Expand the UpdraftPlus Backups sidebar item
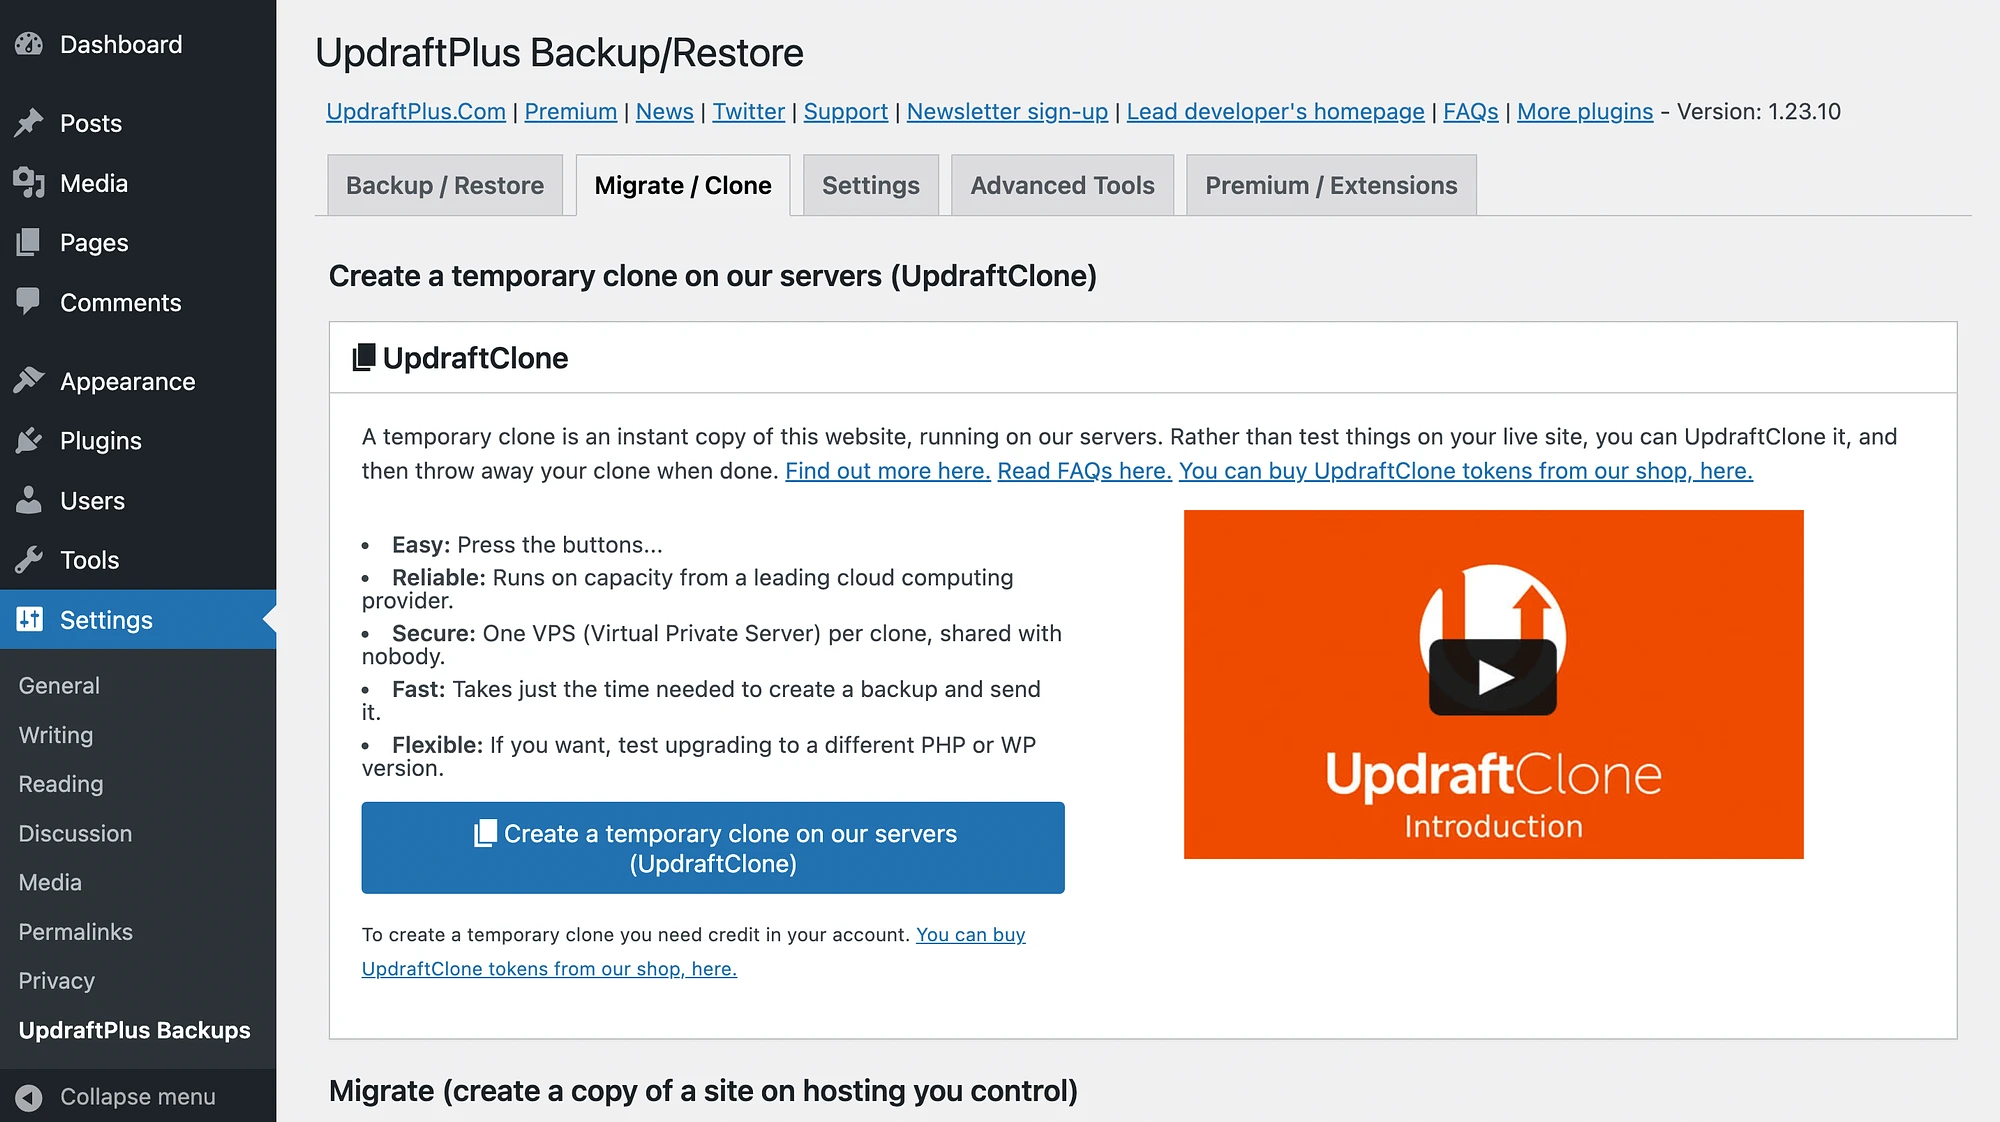Image resolution: width=2000 pixels, height=1122 pixels. tap(135, 1029)
